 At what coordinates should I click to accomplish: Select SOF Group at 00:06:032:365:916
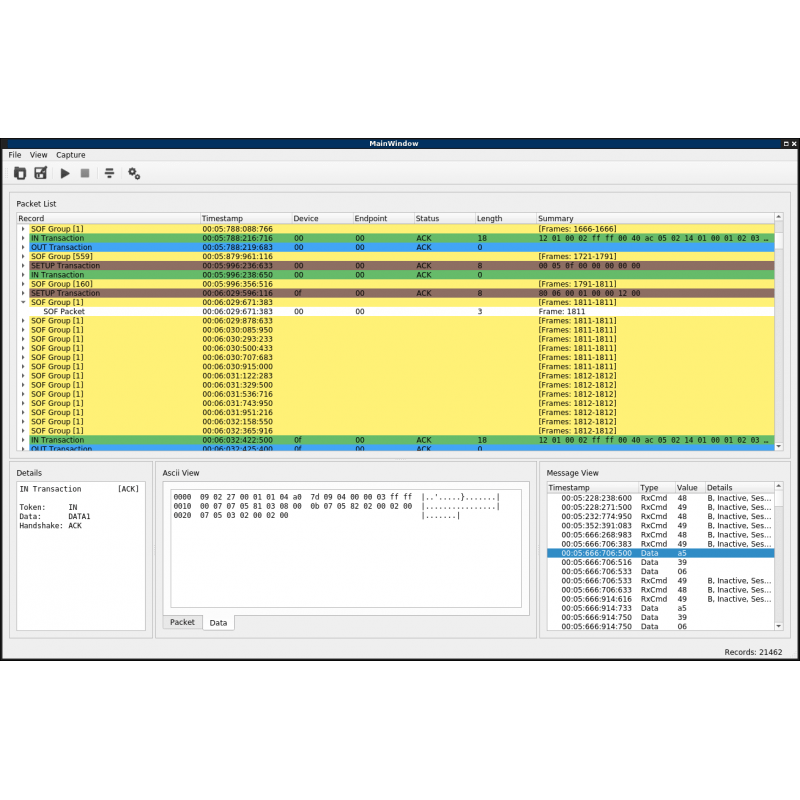[x=395, y=431]
